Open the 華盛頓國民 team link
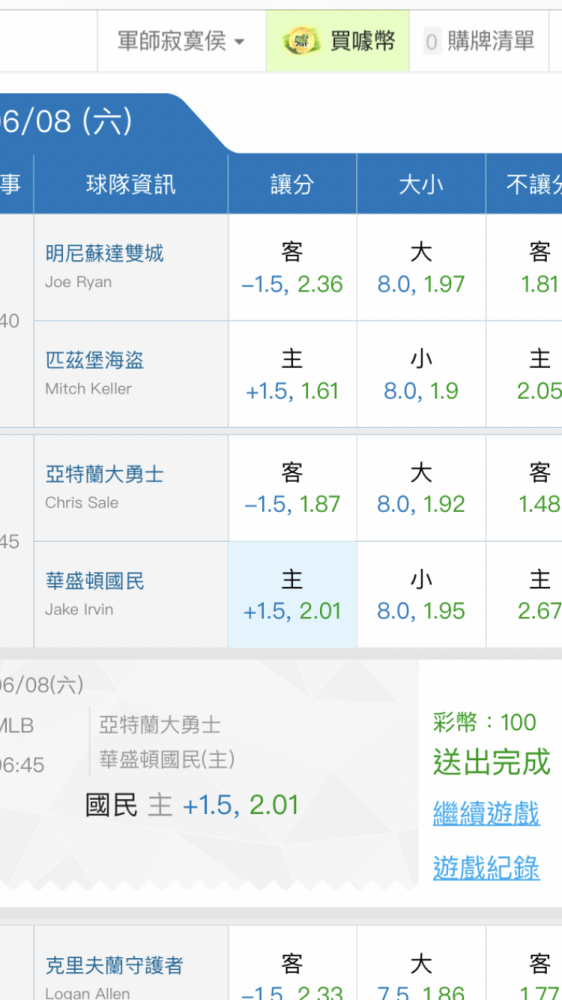The width and height of the screenshot is (562, 1000). (x=94, y=582)
